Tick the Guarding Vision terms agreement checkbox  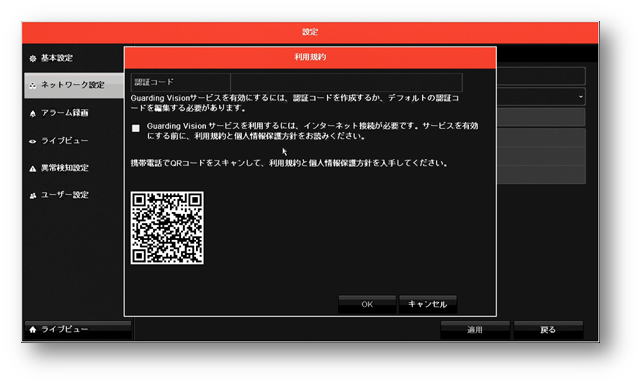coord(136,128)
